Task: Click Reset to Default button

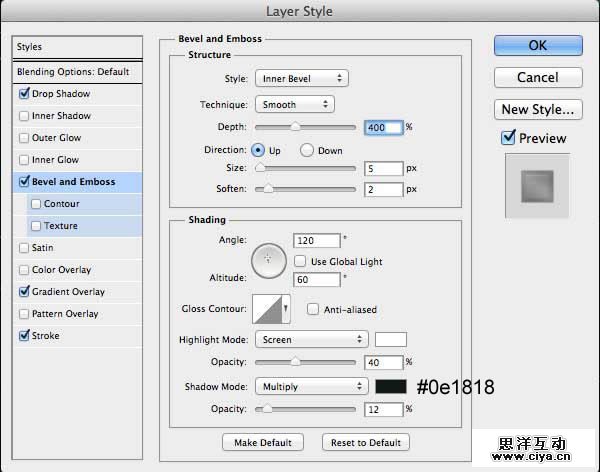Action: coord(366,442)
